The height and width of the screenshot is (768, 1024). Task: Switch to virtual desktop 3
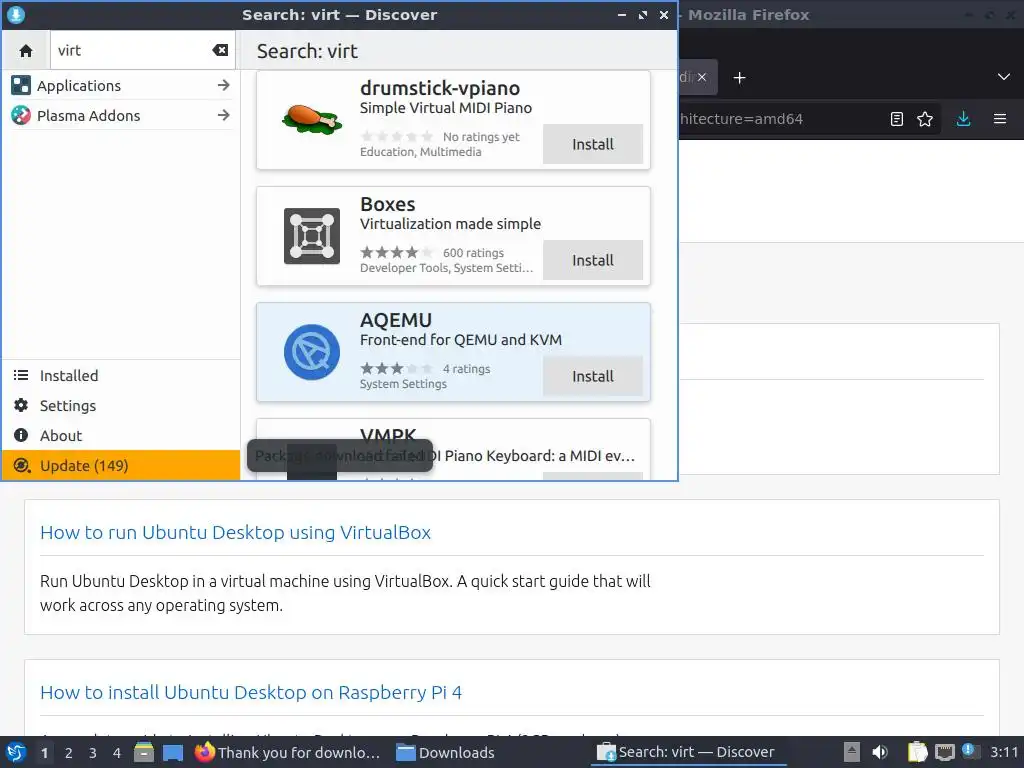93,753
